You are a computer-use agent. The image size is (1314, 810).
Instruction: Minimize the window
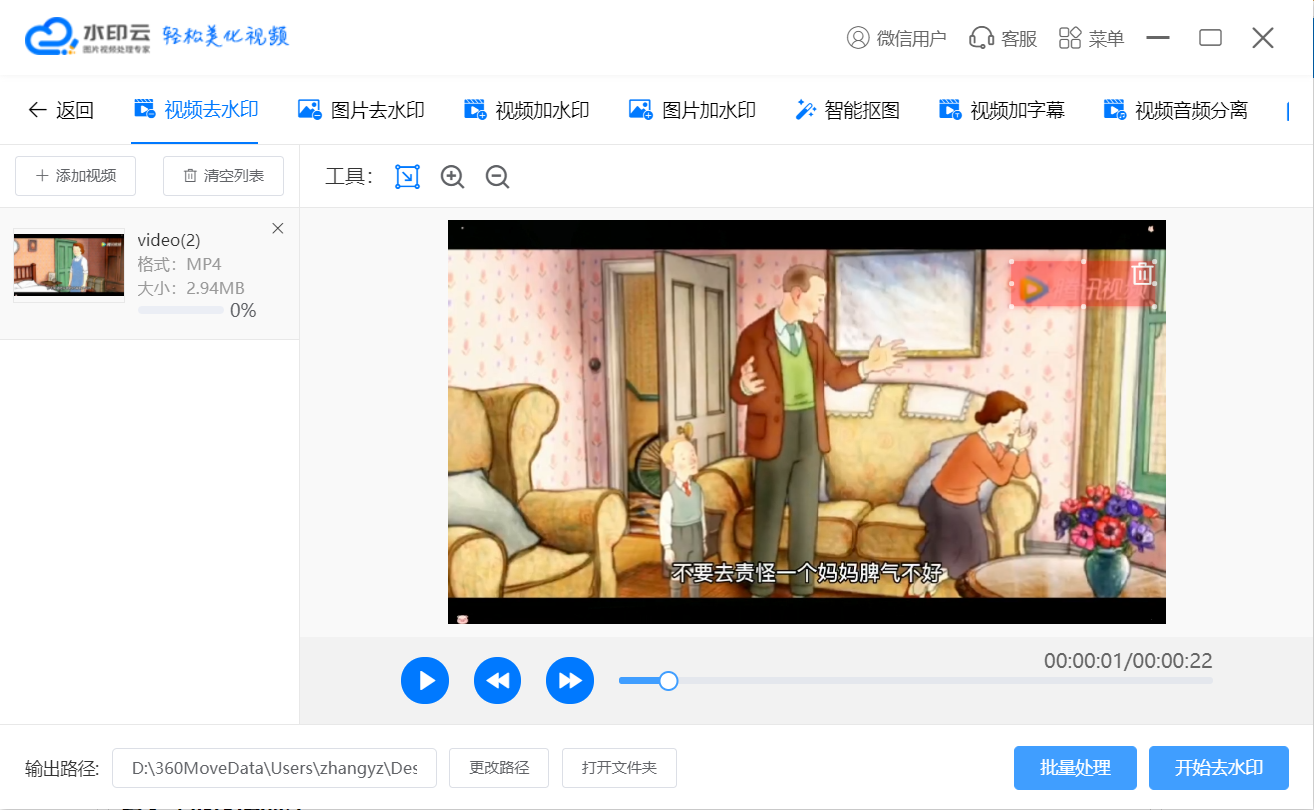[x=1158, y=38]
